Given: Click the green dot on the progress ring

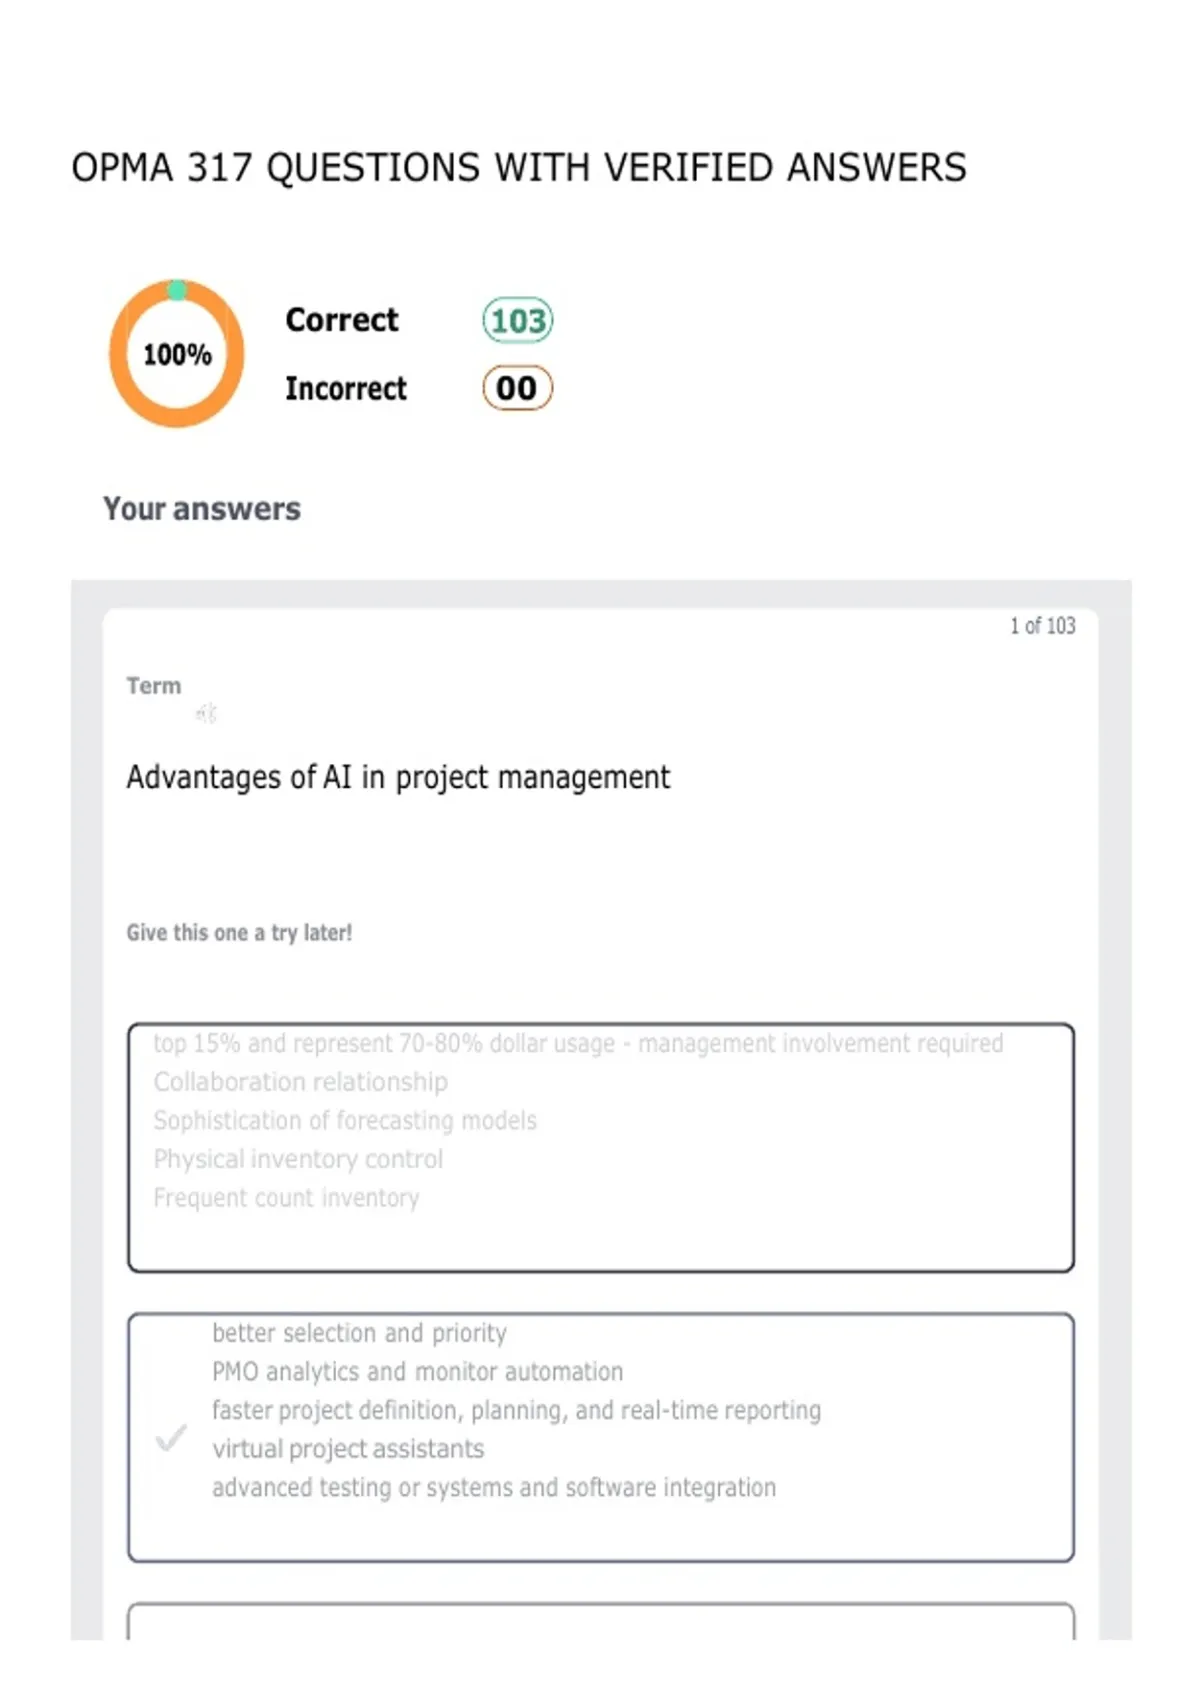Looking at the screenshot, I should pyautogui.click(x=177, y=290).
